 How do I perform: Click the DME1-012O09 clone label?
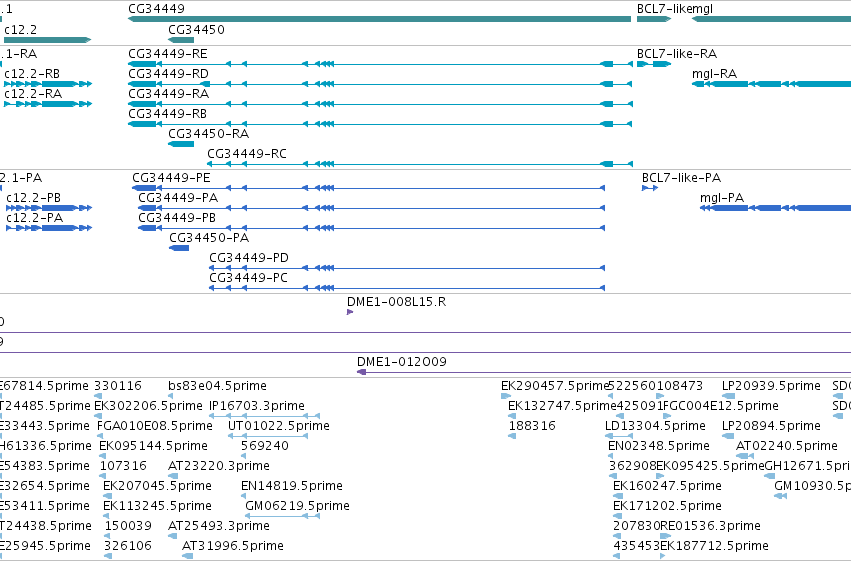402,362
